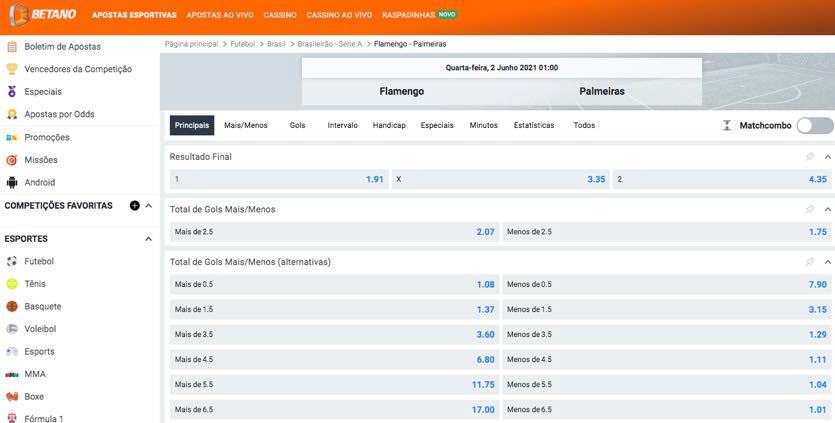Open Raspadinhas Novo section
The width and height of the screenshot is (835, 423).
(419, 15)
